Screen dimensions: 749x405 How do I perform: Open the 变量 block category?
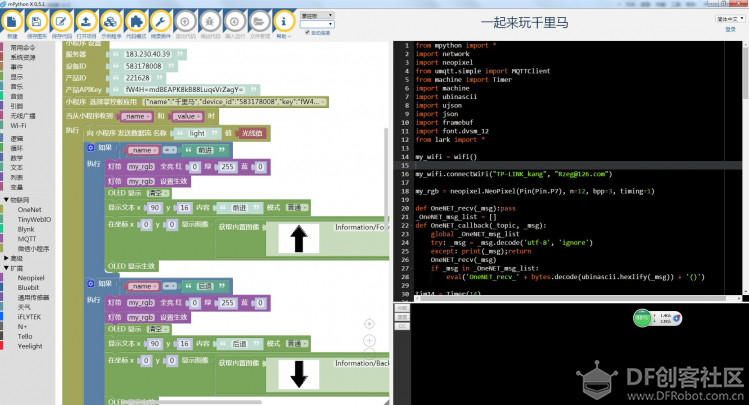coord(16,187)
